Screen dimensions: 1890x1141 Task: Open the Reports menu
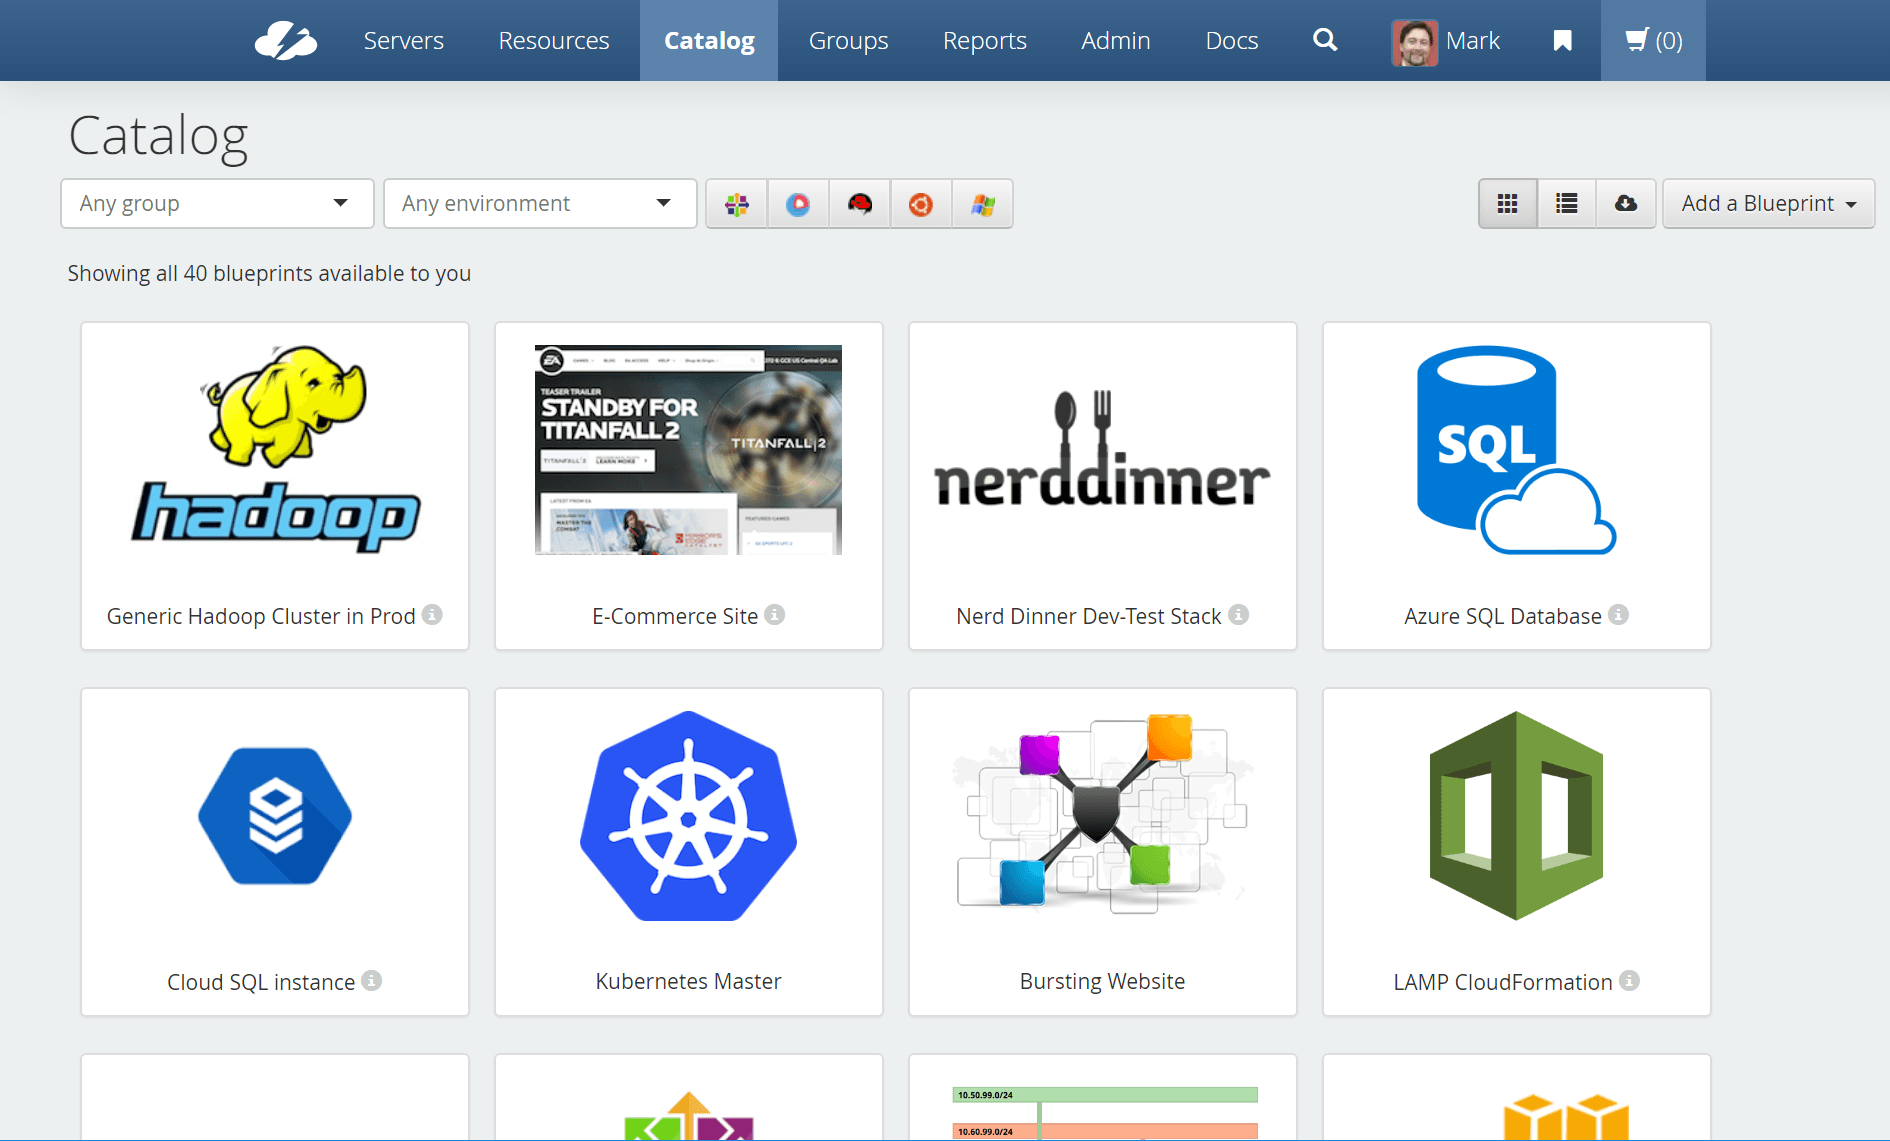[x=984, y=40]
